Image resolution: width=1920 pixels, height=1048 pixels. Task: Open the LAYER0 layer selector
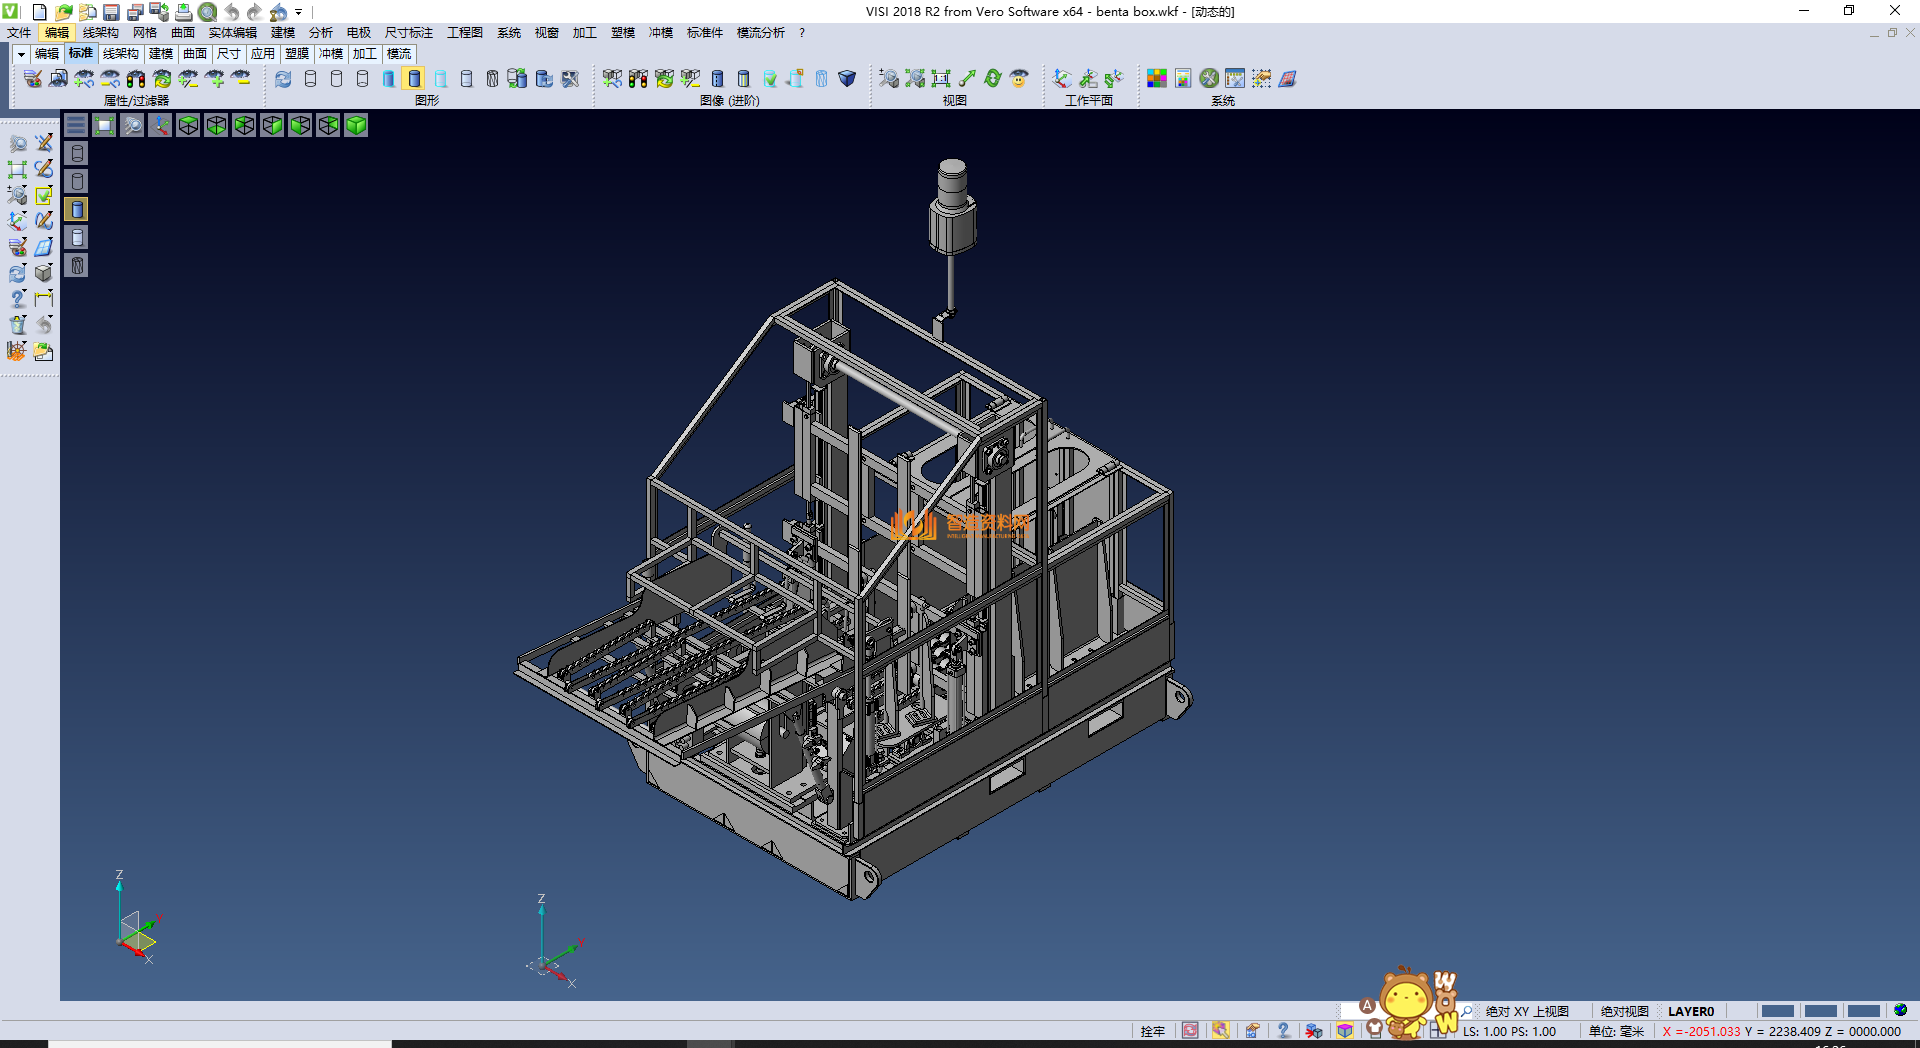click(1690, 1011)
